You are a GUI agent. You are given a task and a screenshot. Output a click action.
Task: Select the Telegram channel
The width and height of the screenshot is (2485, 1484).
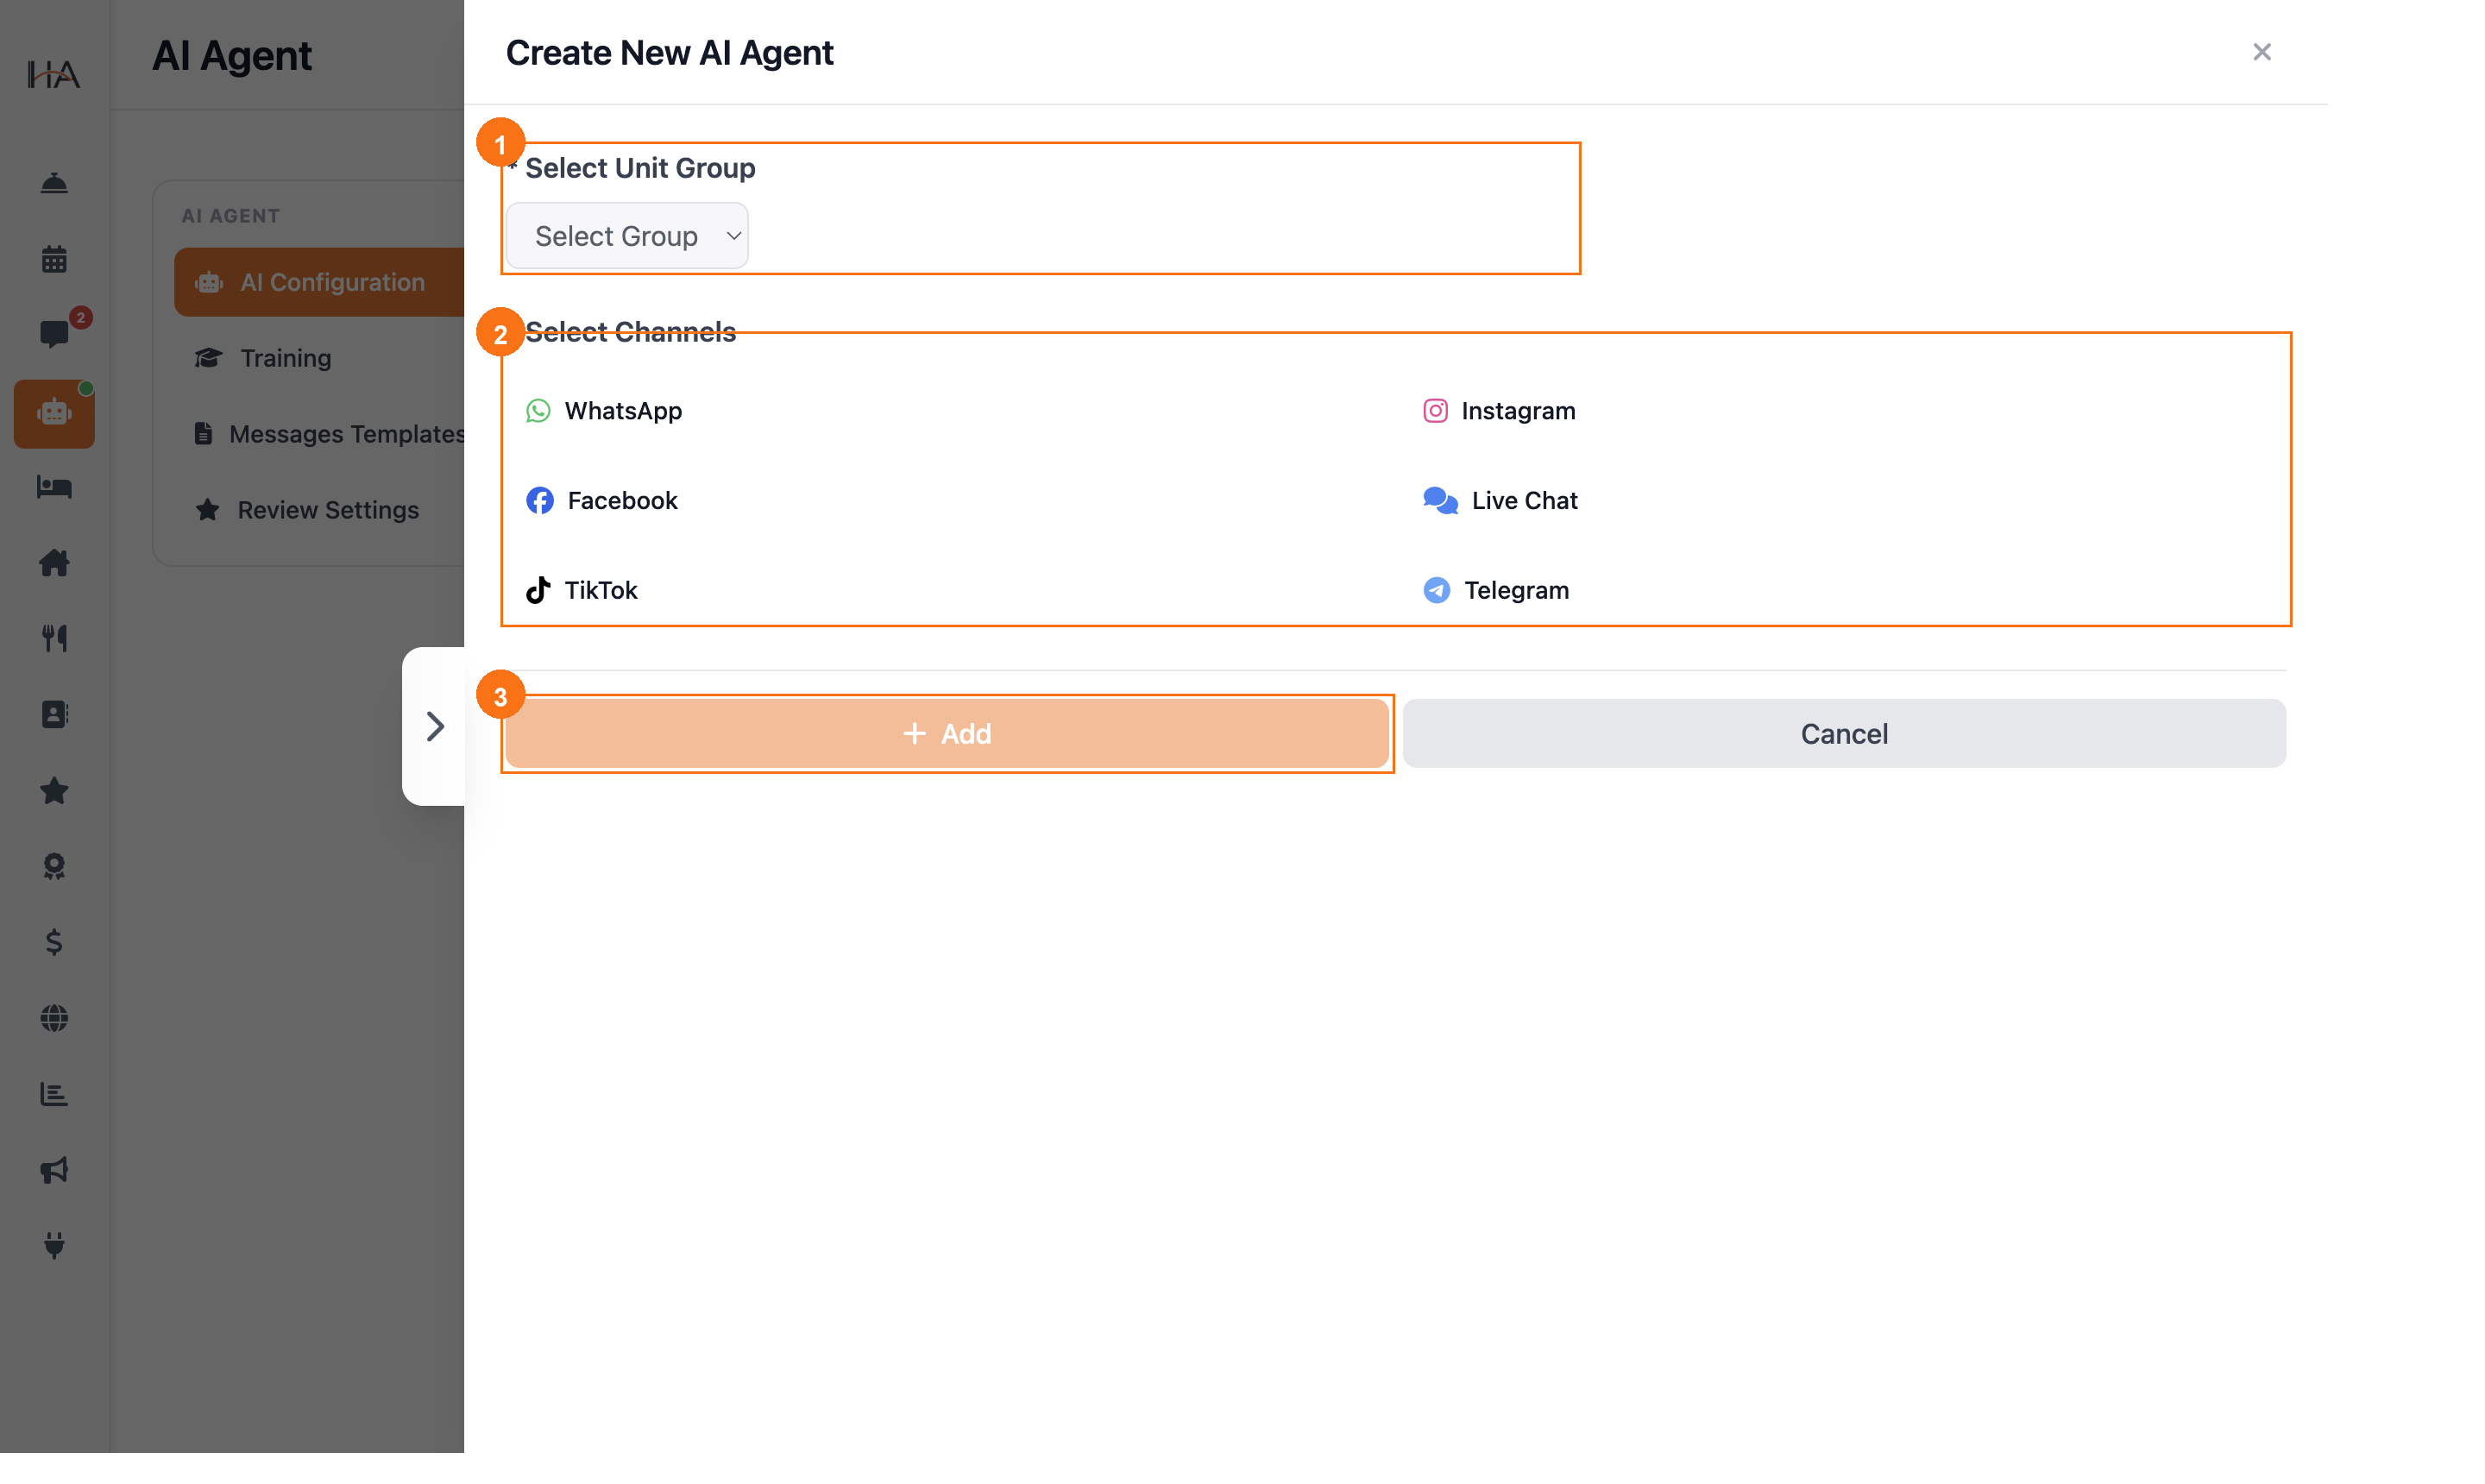[1495, 590]
